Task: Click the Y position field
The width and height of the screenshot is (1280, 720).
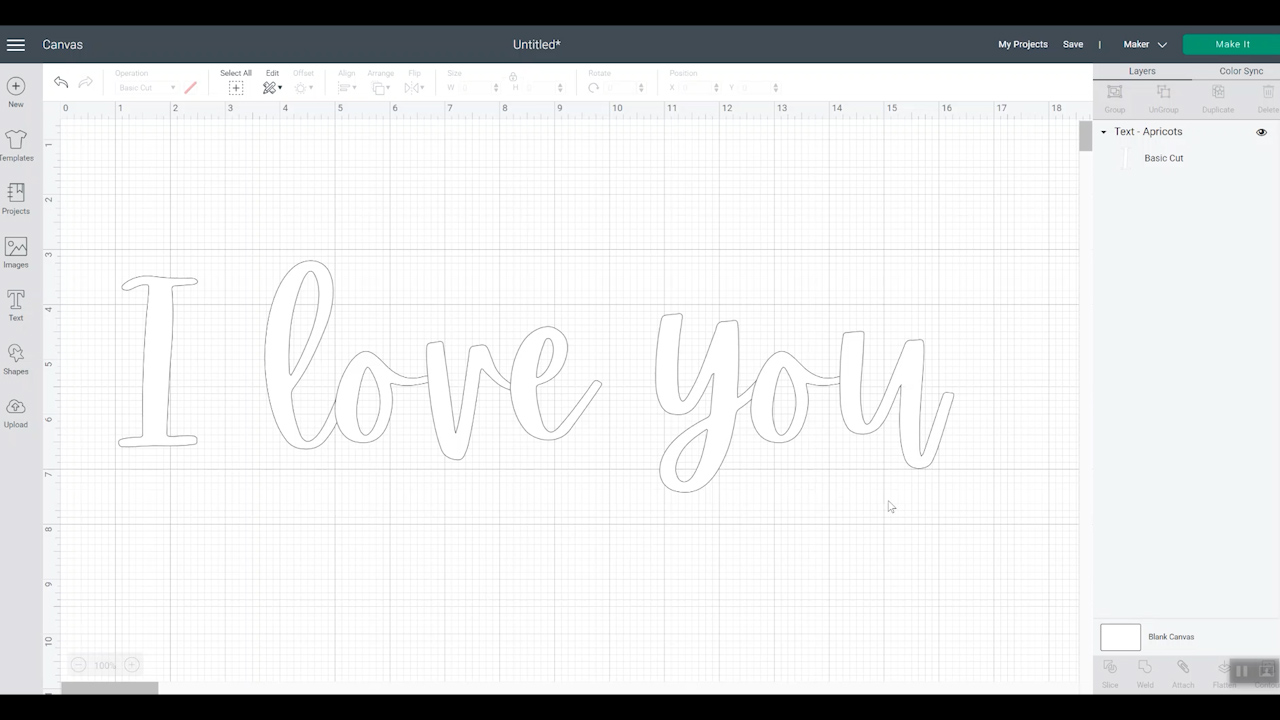Action: point(758,88)
